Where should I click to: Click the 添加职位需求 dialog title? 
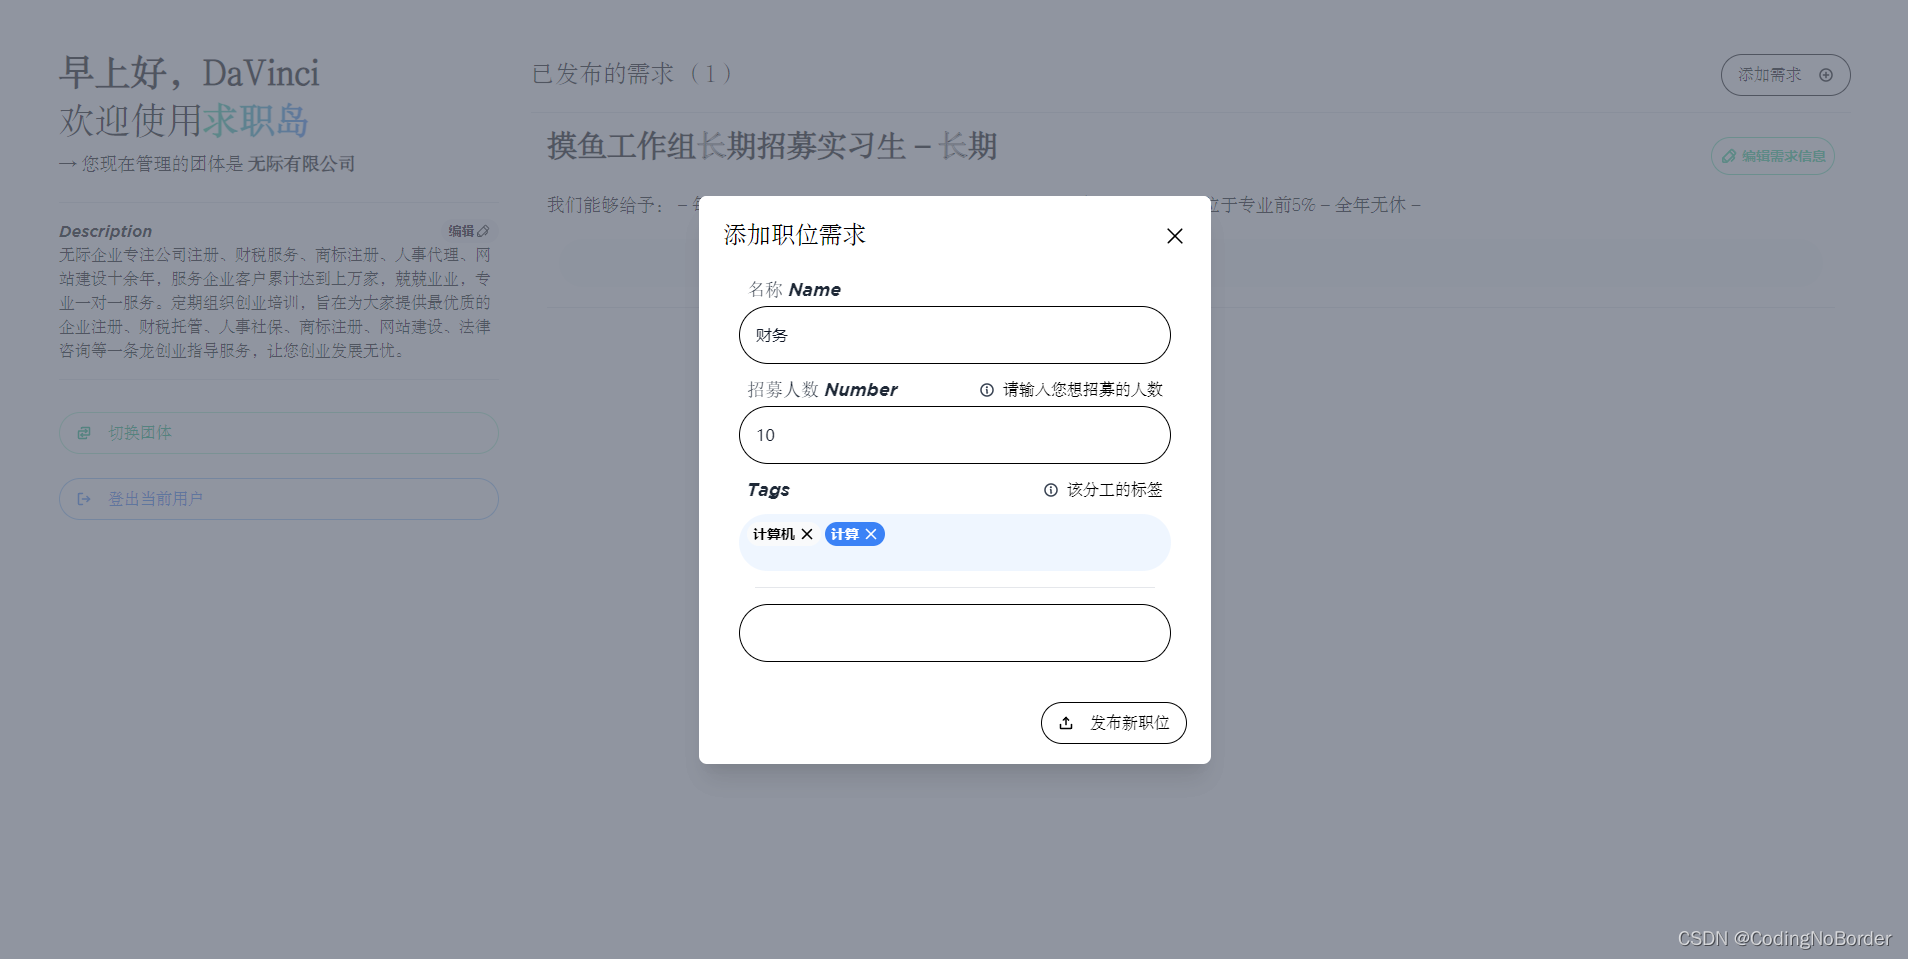coord(795,235)
